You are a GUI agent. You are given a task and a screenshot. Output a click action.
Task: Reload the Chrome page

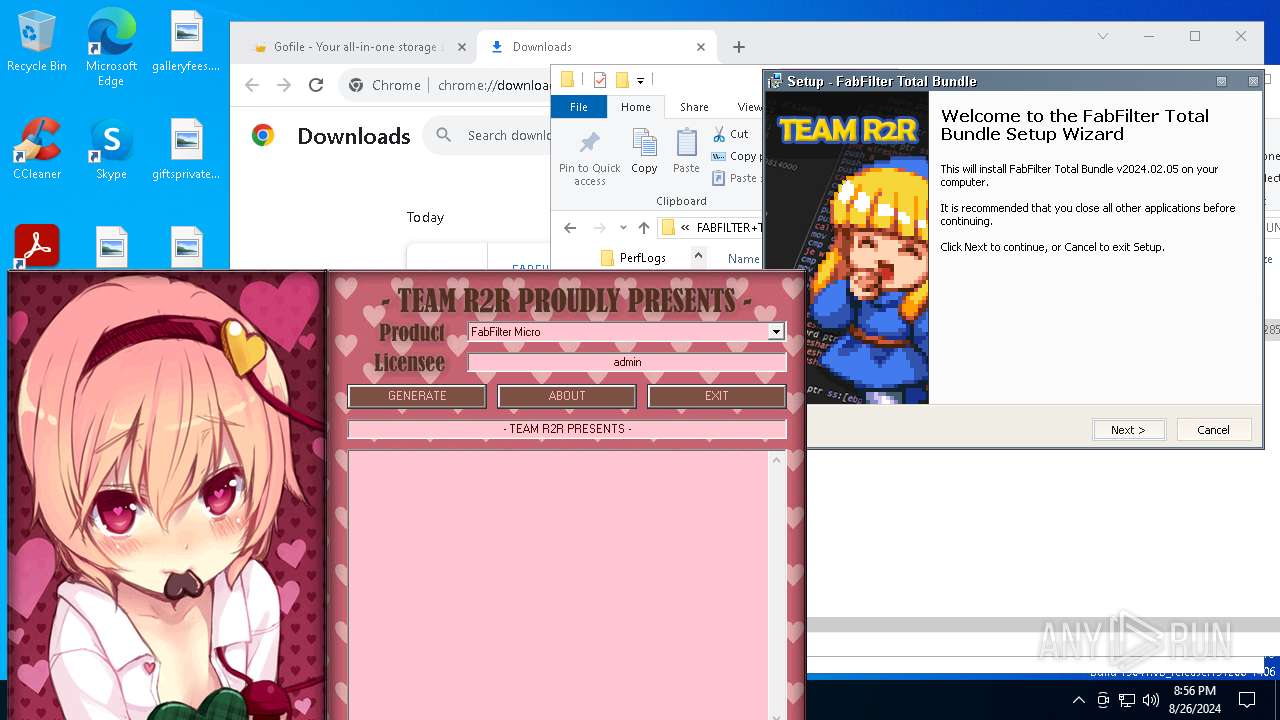(x=316, y=85)
